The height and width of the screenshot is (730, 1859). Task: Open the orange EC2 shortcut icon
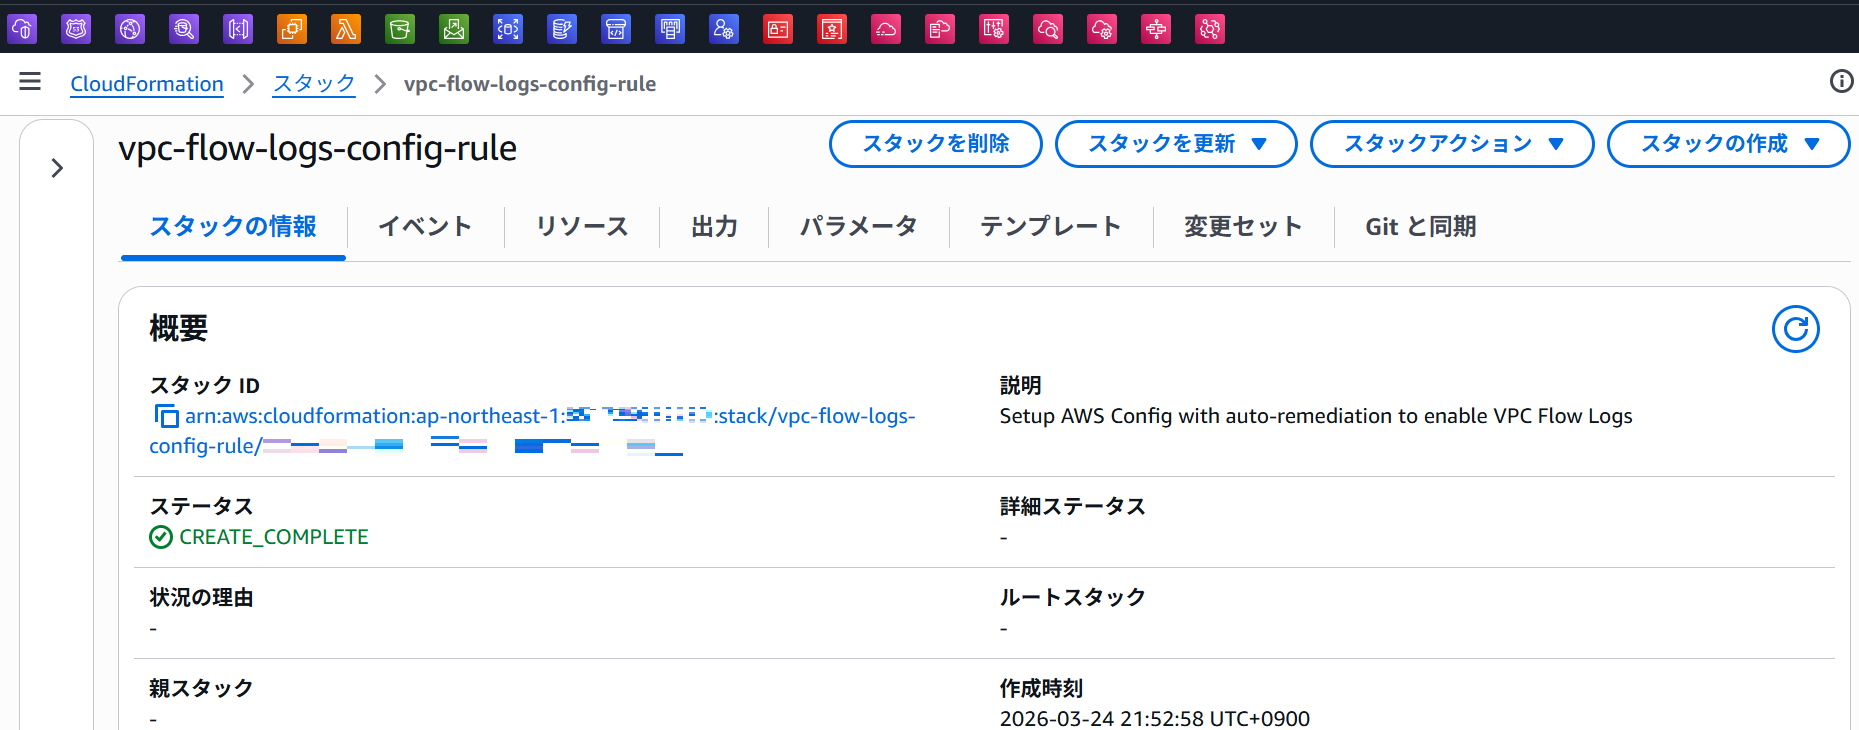coord(292,29)
